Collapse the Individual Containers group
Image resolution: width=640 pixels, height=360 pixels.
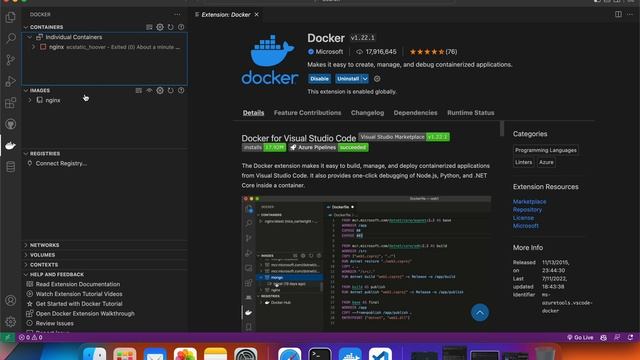(x=29, y=37)
